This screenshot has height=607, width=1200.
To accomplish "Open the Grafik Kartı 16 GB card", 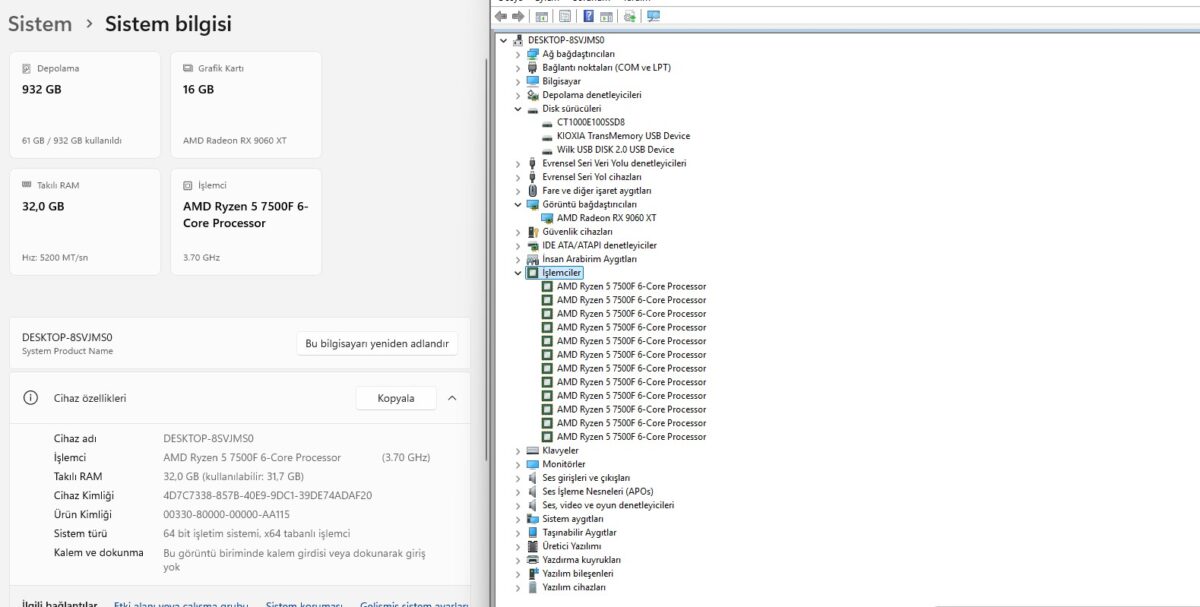I will pos(246,105).
